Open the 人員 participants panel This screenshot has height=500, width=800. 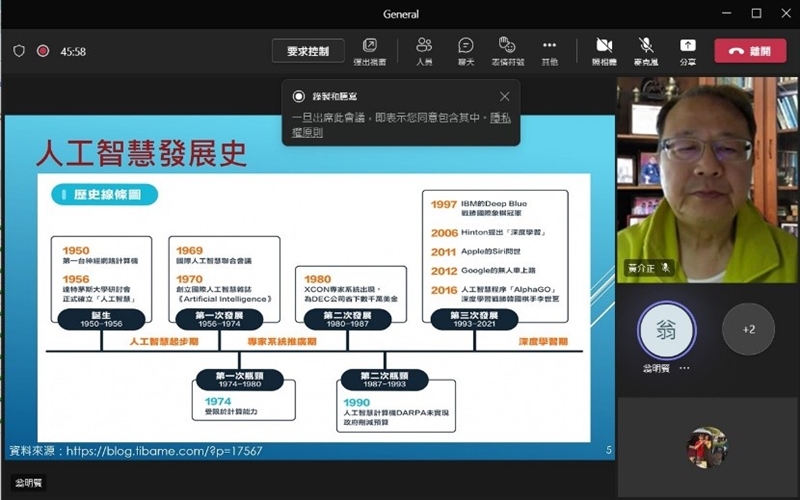[424, 50]
